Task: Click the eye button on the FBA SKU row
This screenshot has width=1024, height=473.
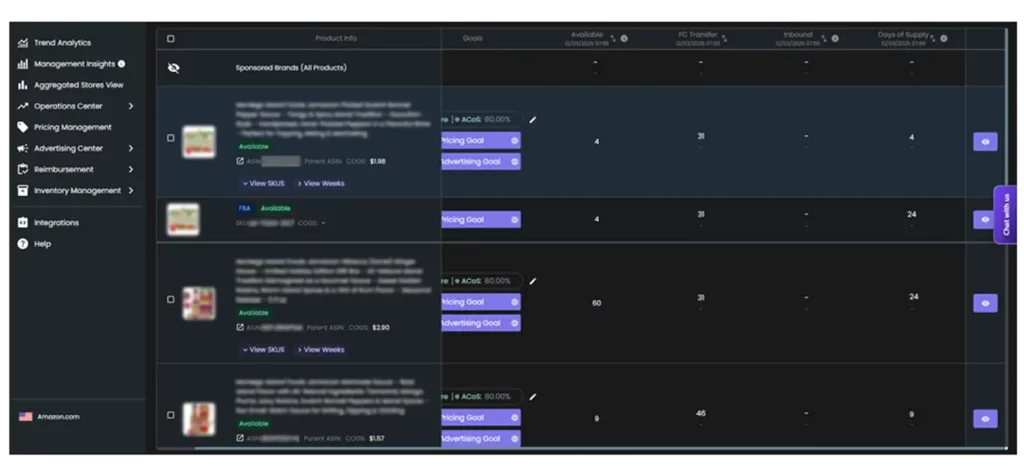Action: tap(984, 220)
